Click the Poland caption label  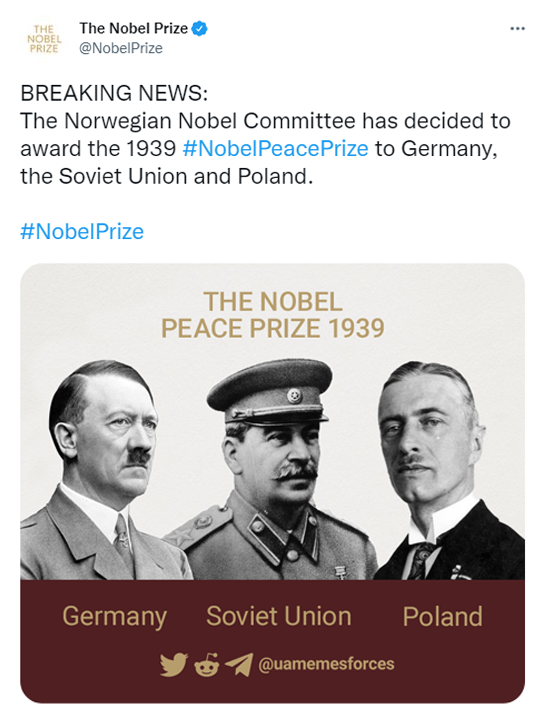click(x=442, y=616)
